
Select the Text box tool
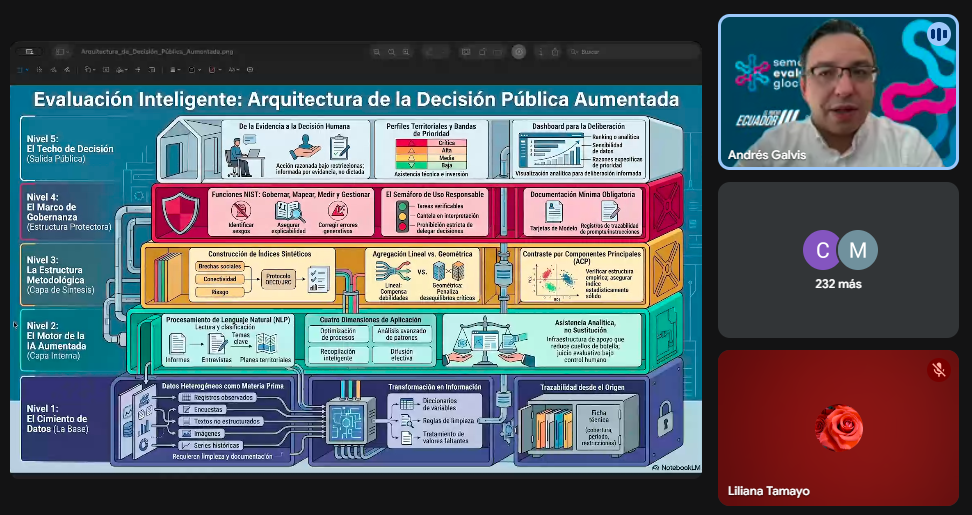(x=106, y=70)
